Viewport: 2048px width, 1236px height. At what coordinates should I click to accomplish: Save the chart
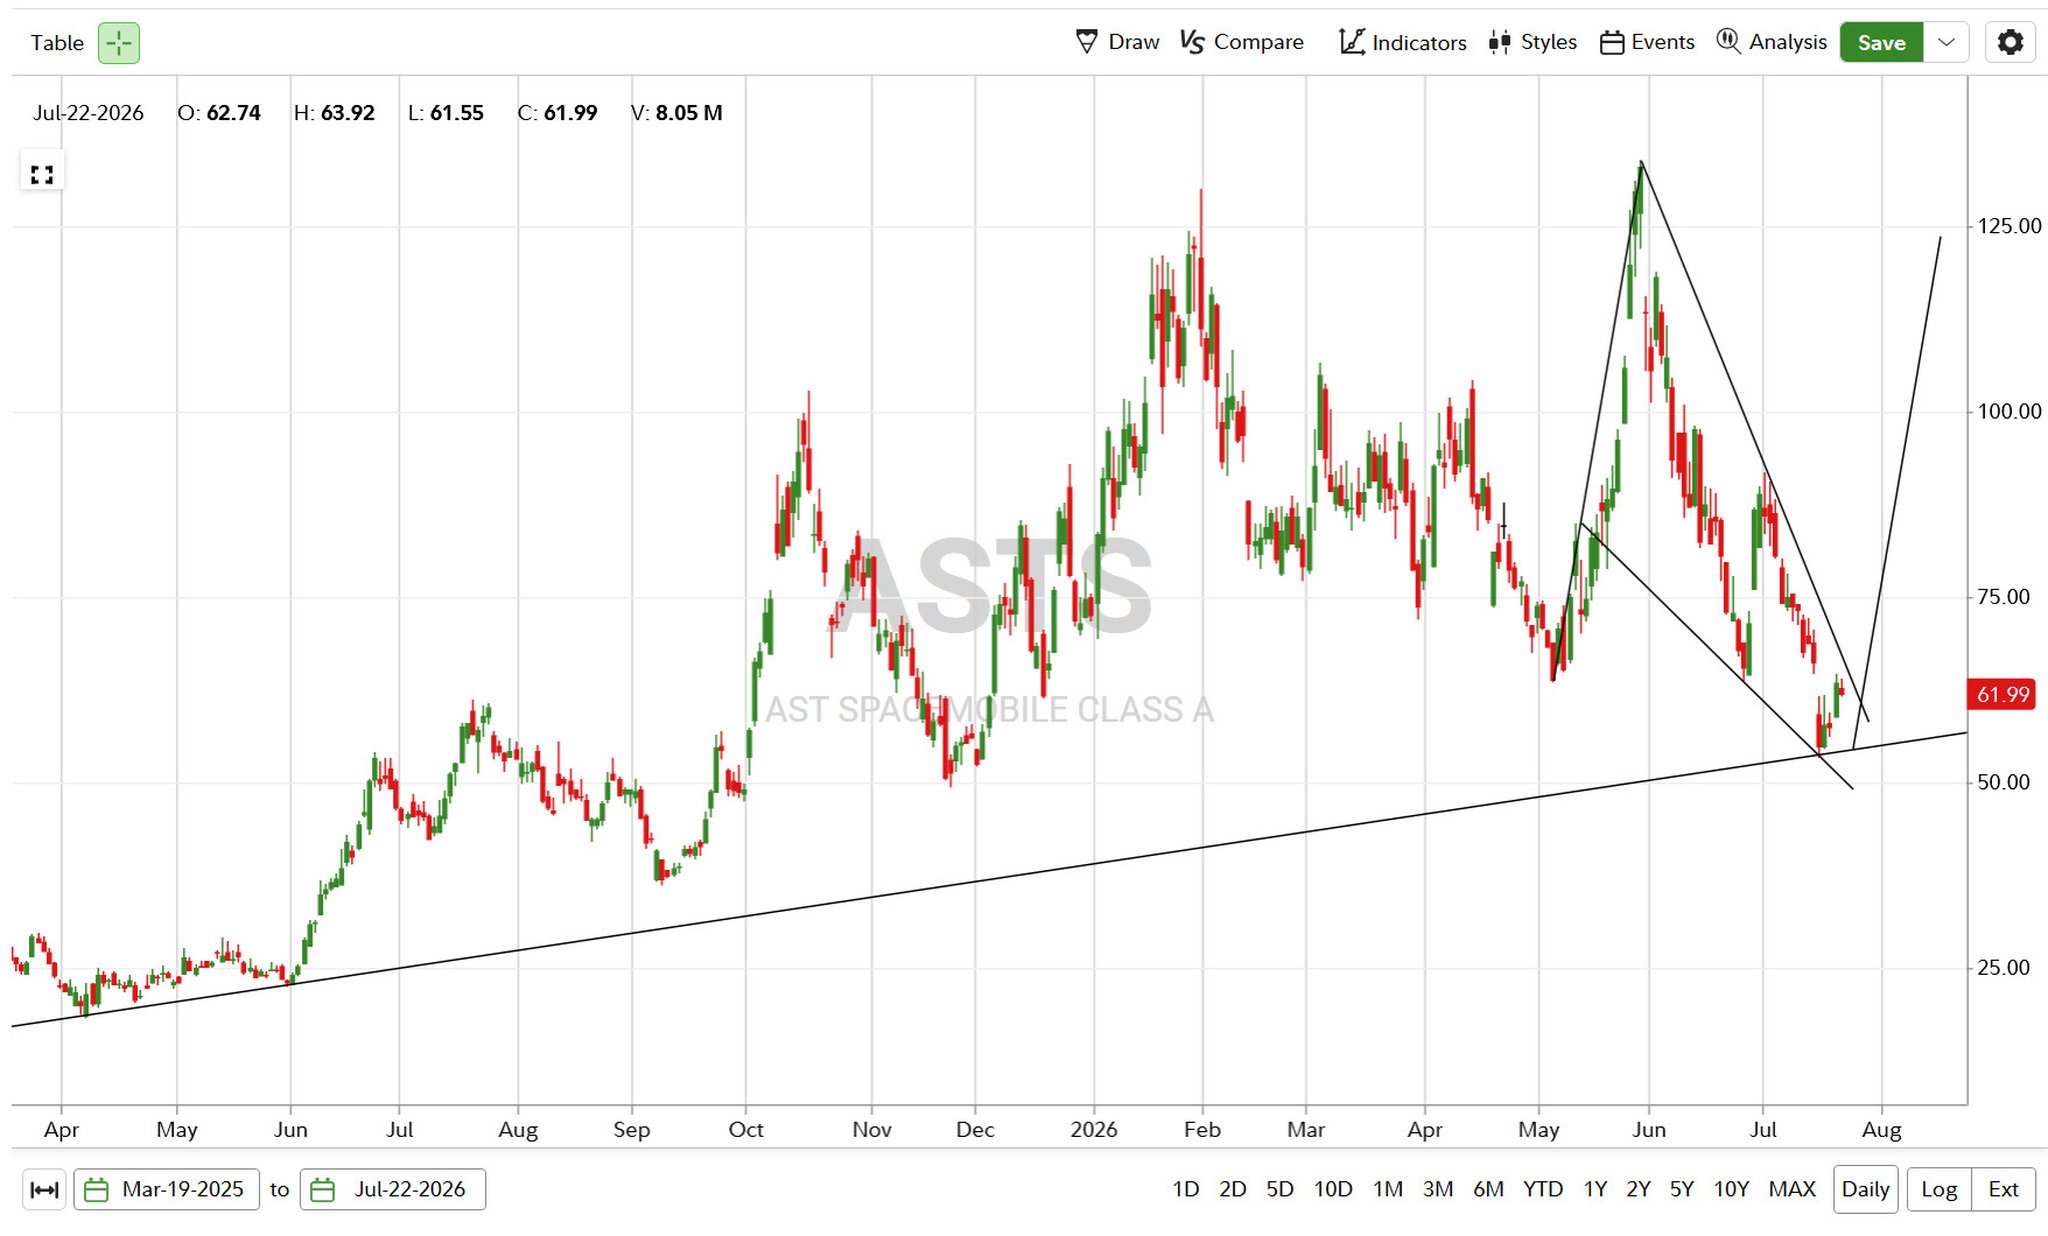click(x=1881, y=42)
